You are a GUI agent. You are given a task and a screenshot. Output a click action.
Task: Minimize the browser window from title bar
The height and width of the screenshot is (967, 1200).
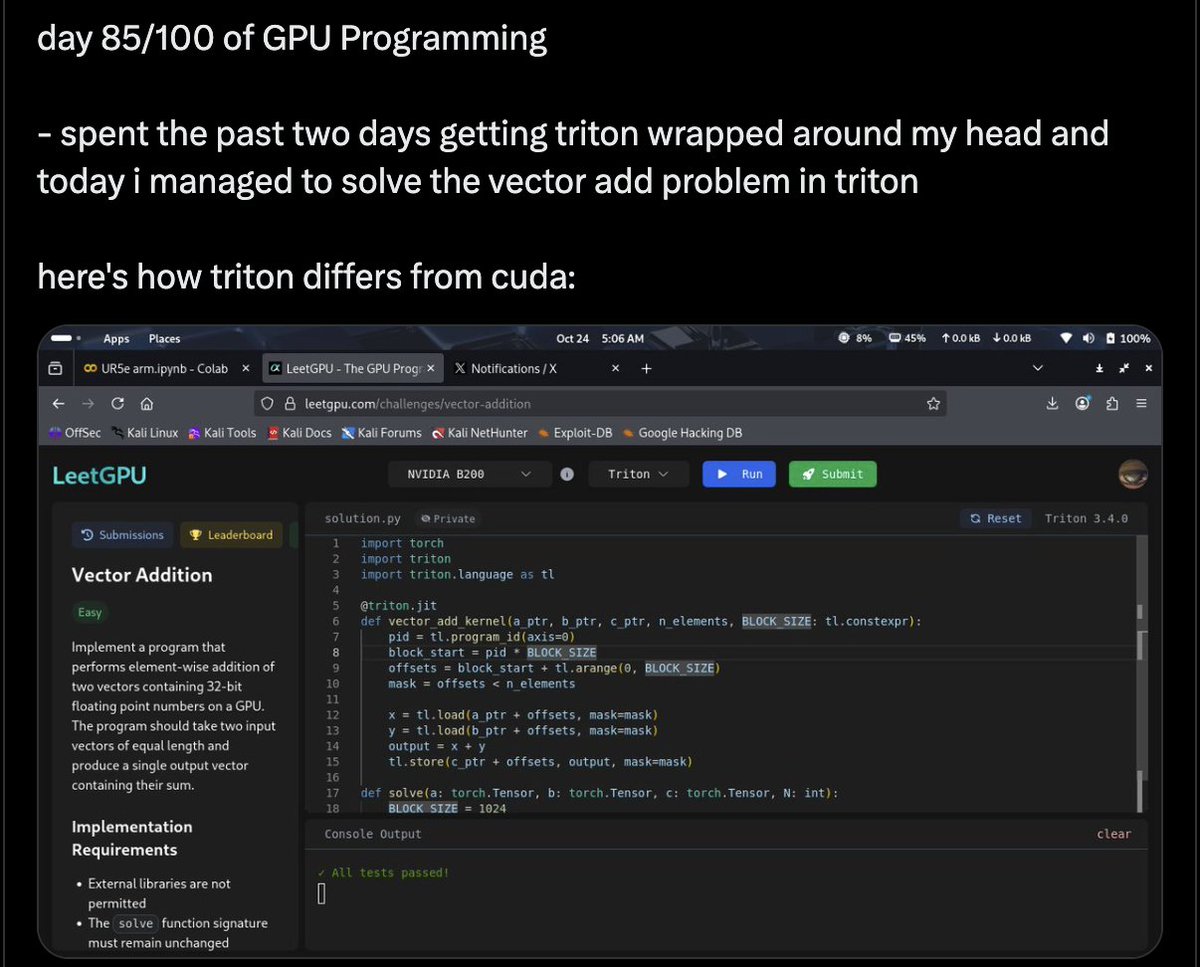click(x=1099, y=368)
